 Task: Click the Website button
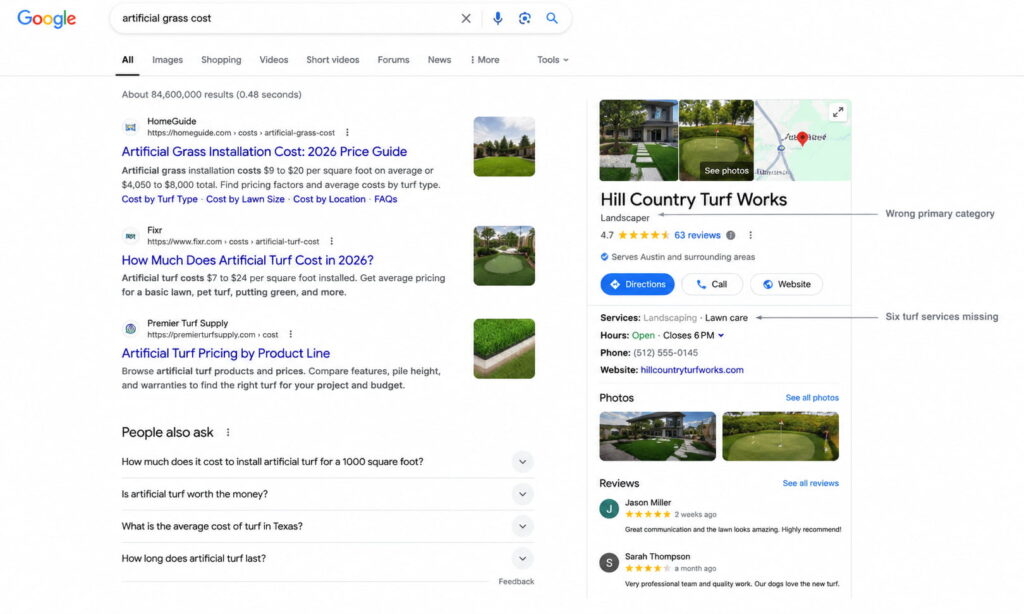[x=786, y=284]
